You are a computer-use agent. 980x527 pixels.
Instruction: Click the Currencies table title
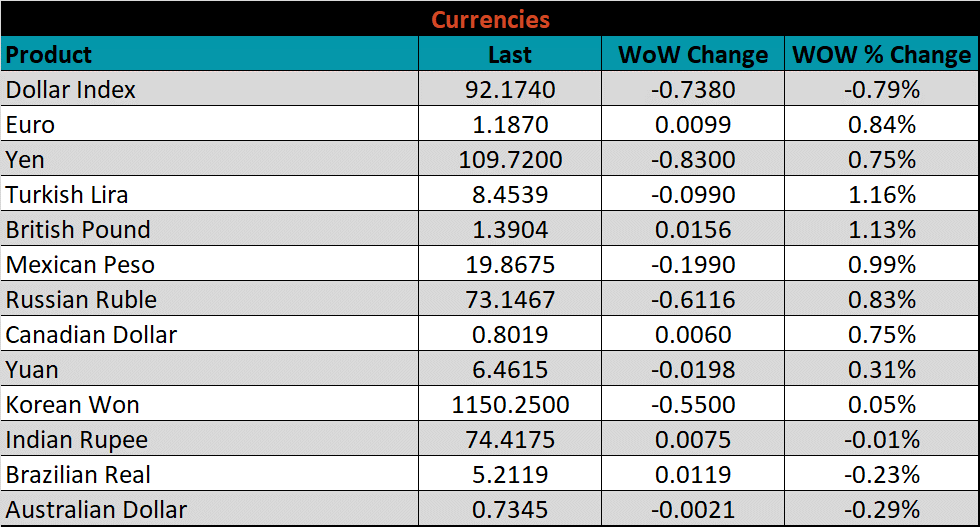pos(489,19)
